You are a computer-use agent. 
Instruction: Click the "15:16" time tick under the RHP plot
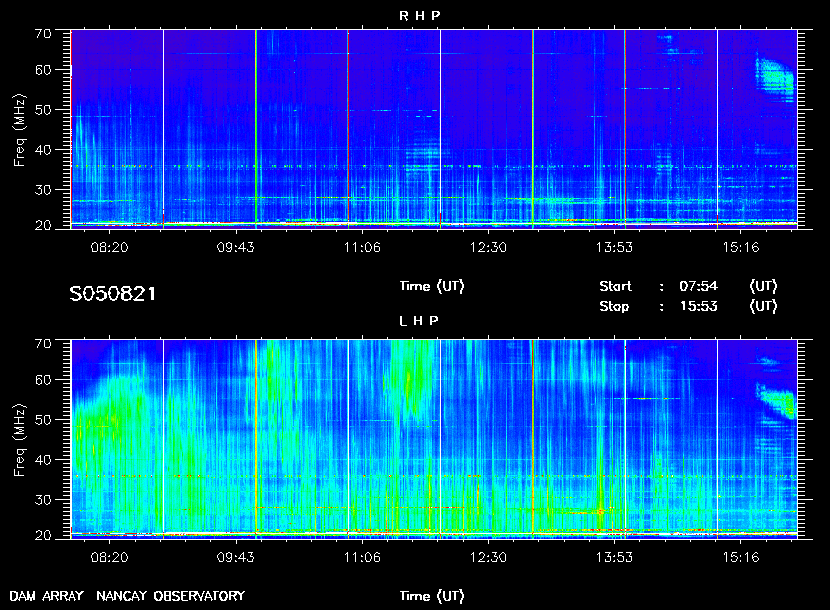(741, 247)
